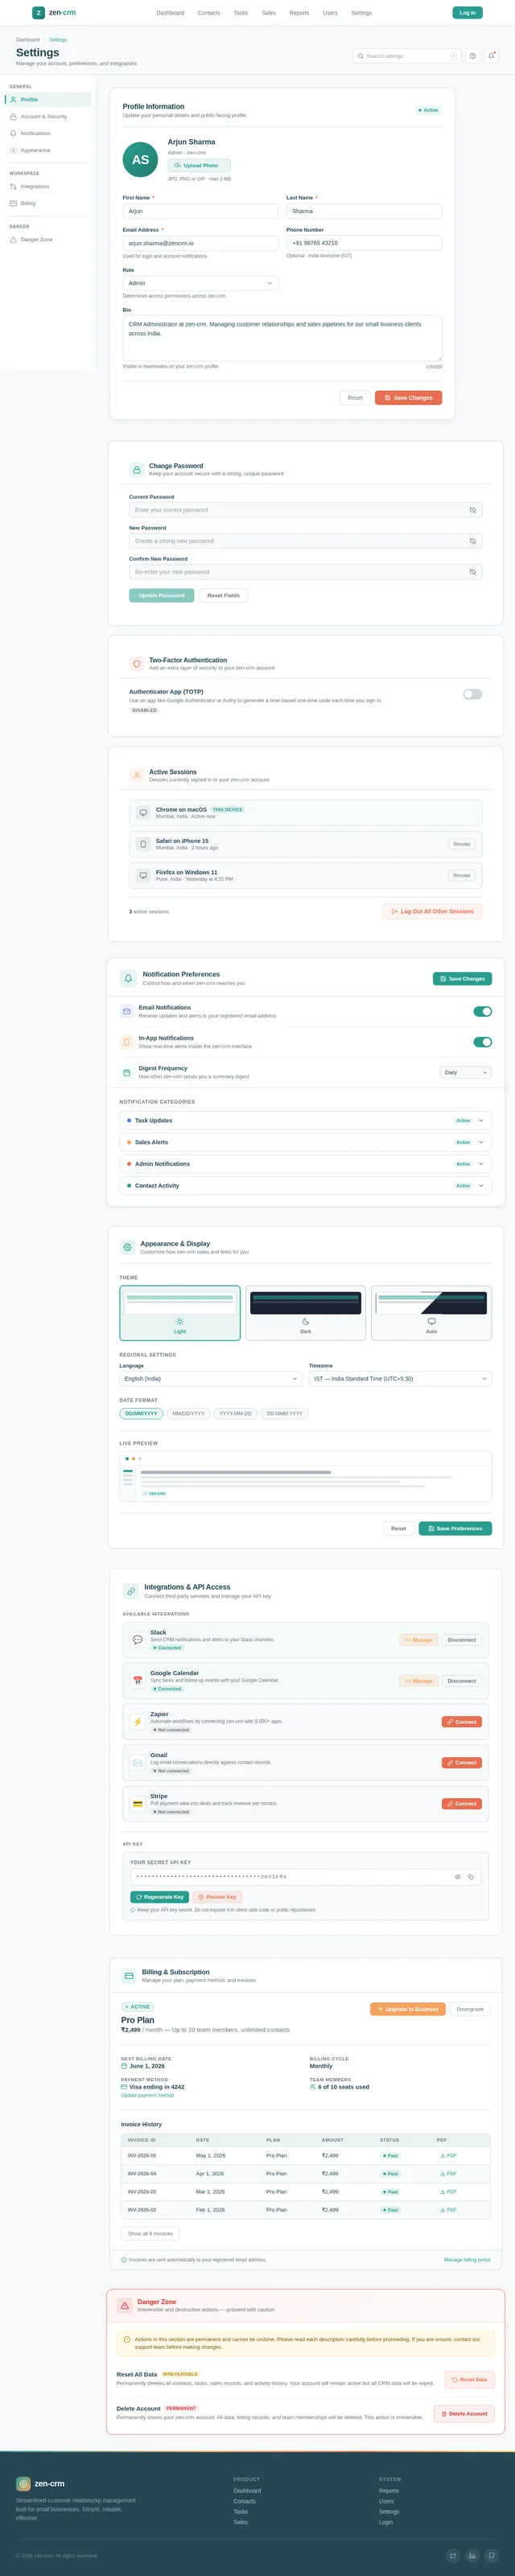Select the Dark theme preview
Image resolution: width=515 pixels, height=2576 pixels.
click(306, 1313)
